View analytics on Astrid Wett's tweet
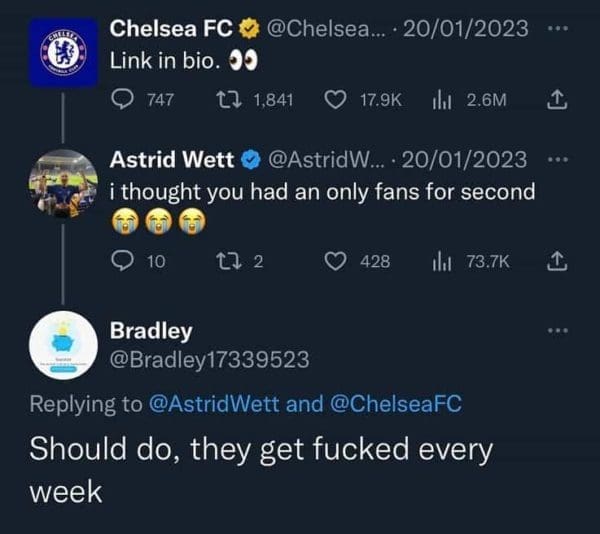The width and height of the screenshot is (600, 534). click(x=438, y=261)
